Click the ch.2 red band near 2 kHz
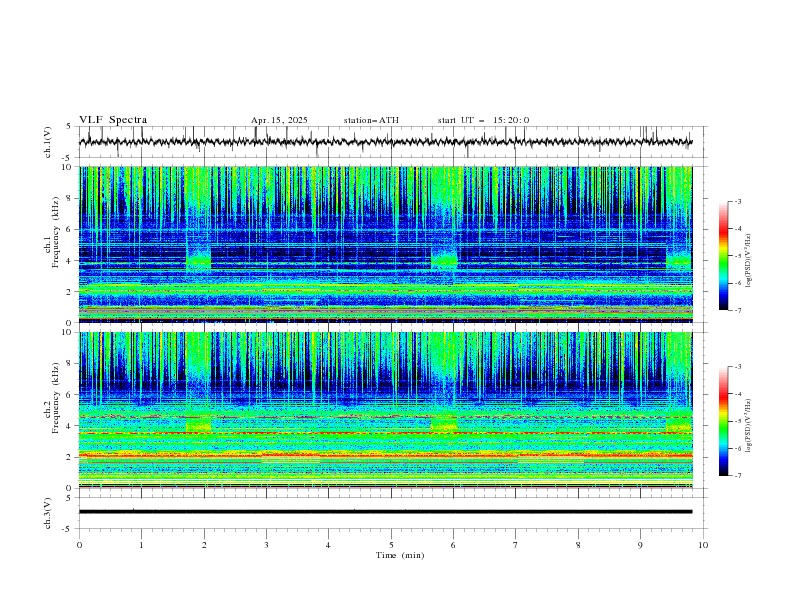The image size is (792, 612). tap(386, 455)
